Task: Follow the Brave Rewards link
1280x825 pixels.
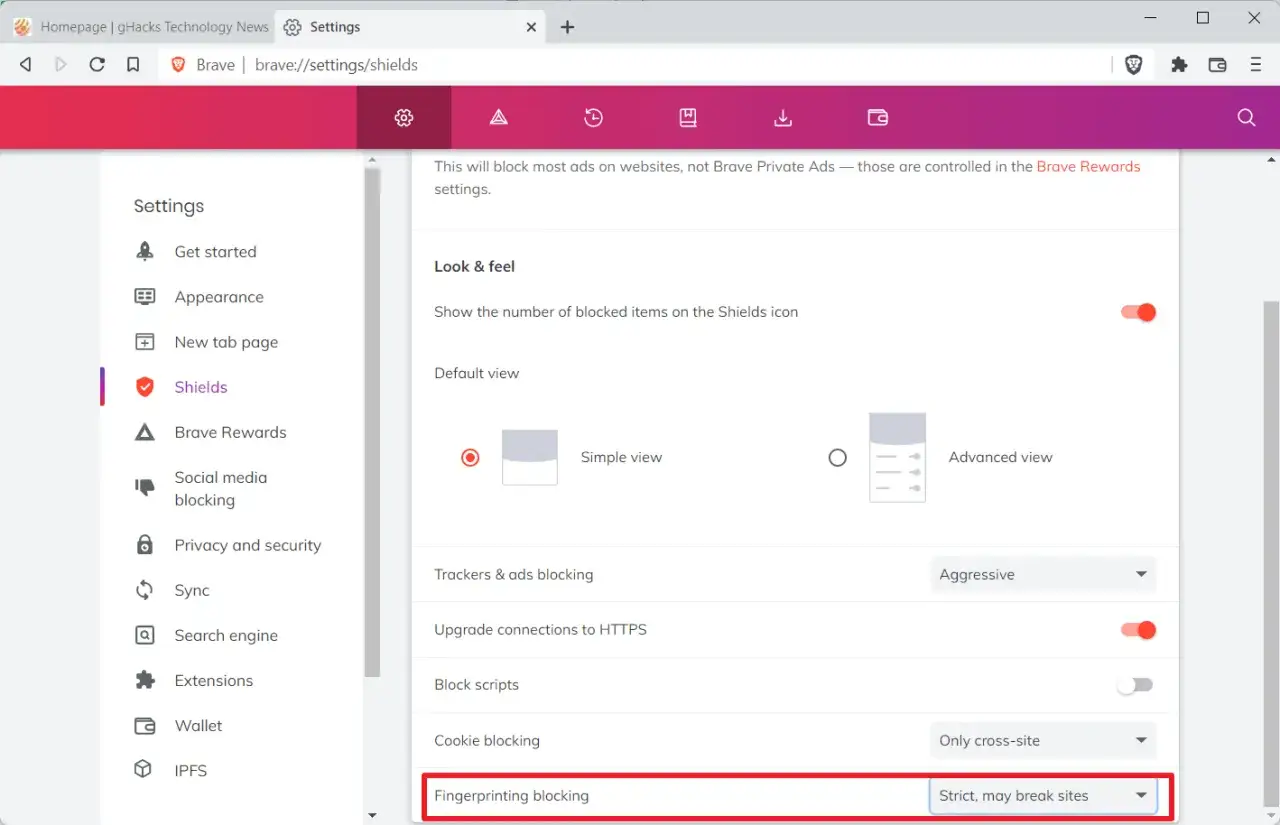Action: [x=1088, y=167]
